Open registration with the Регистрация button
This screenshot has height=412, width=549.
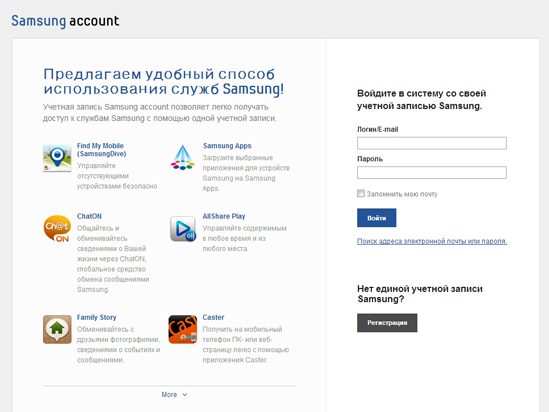387,322
